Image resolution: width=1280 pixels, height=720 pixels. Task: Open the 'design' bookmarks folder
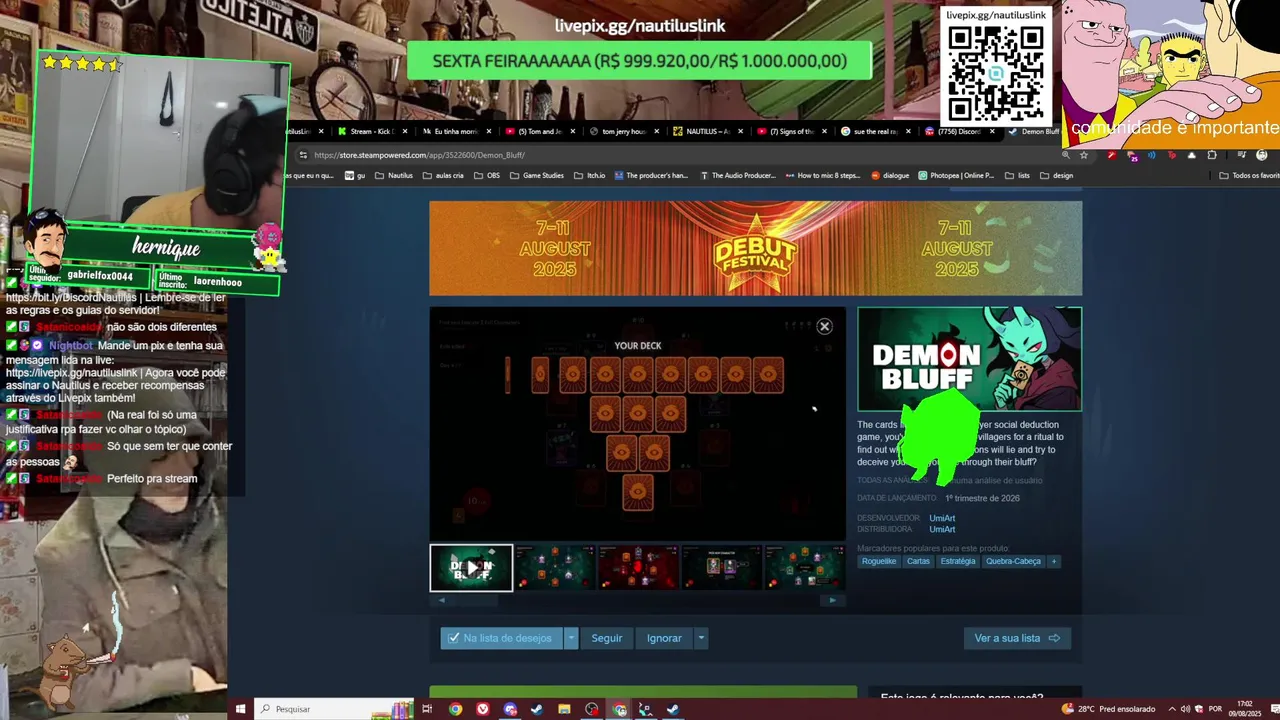click(1056, 175)
